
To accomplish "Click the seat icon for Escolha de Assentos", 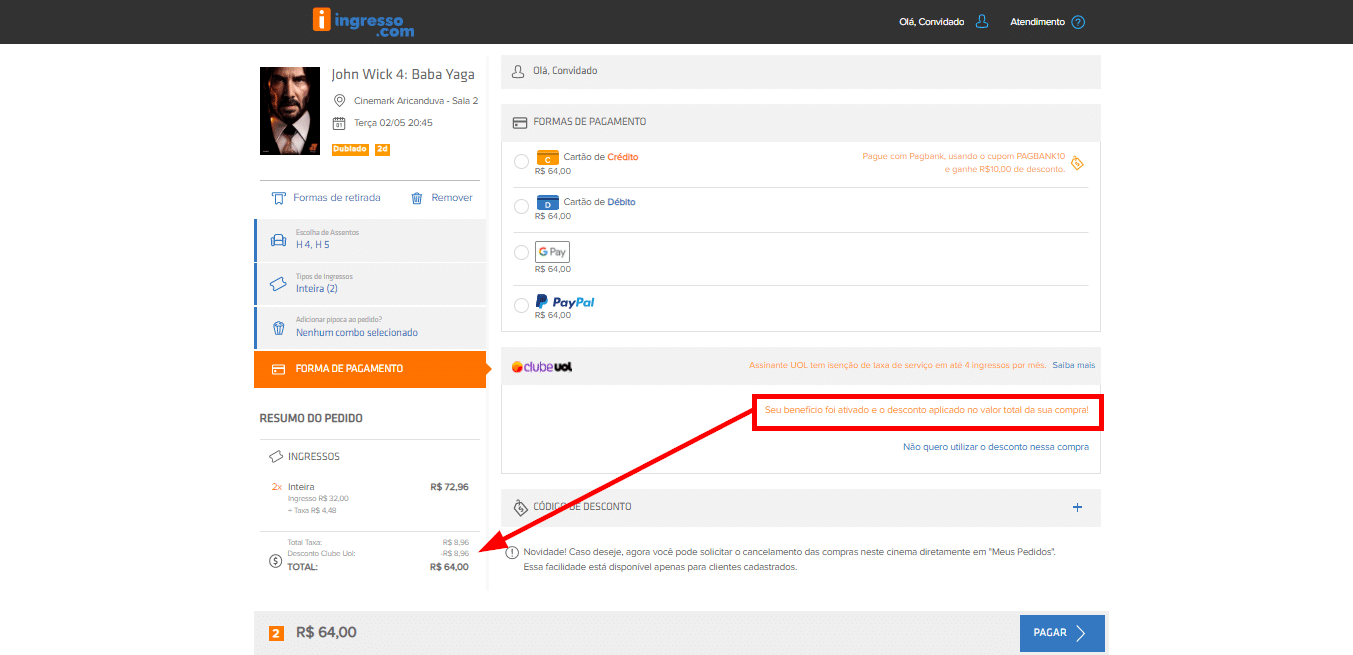I will pyautogui.click(x=278, y=240).
